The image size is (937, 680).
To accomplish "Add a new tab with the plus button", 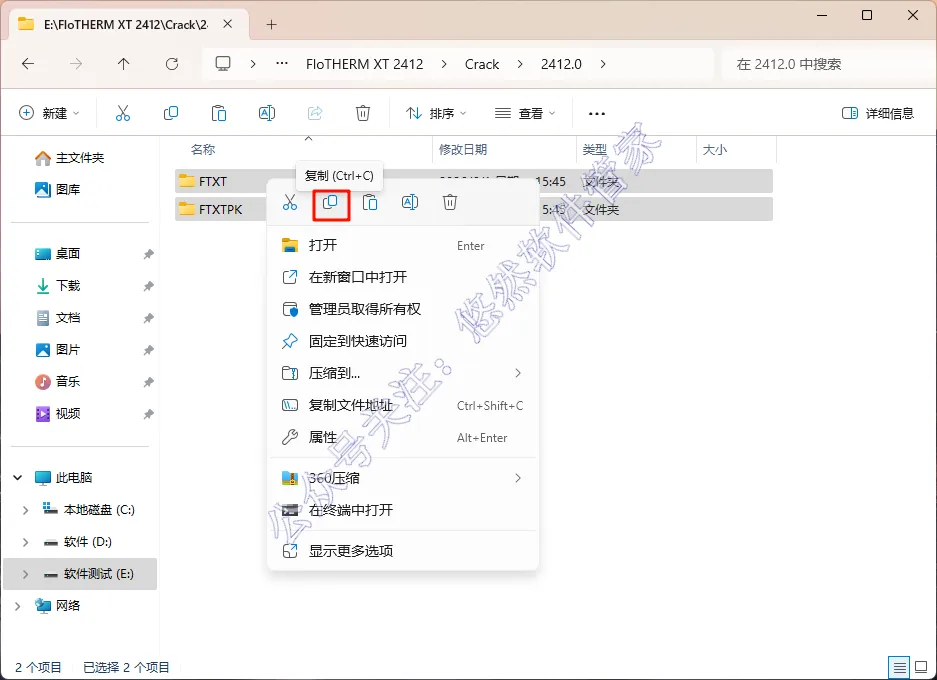I will [271, 24].
